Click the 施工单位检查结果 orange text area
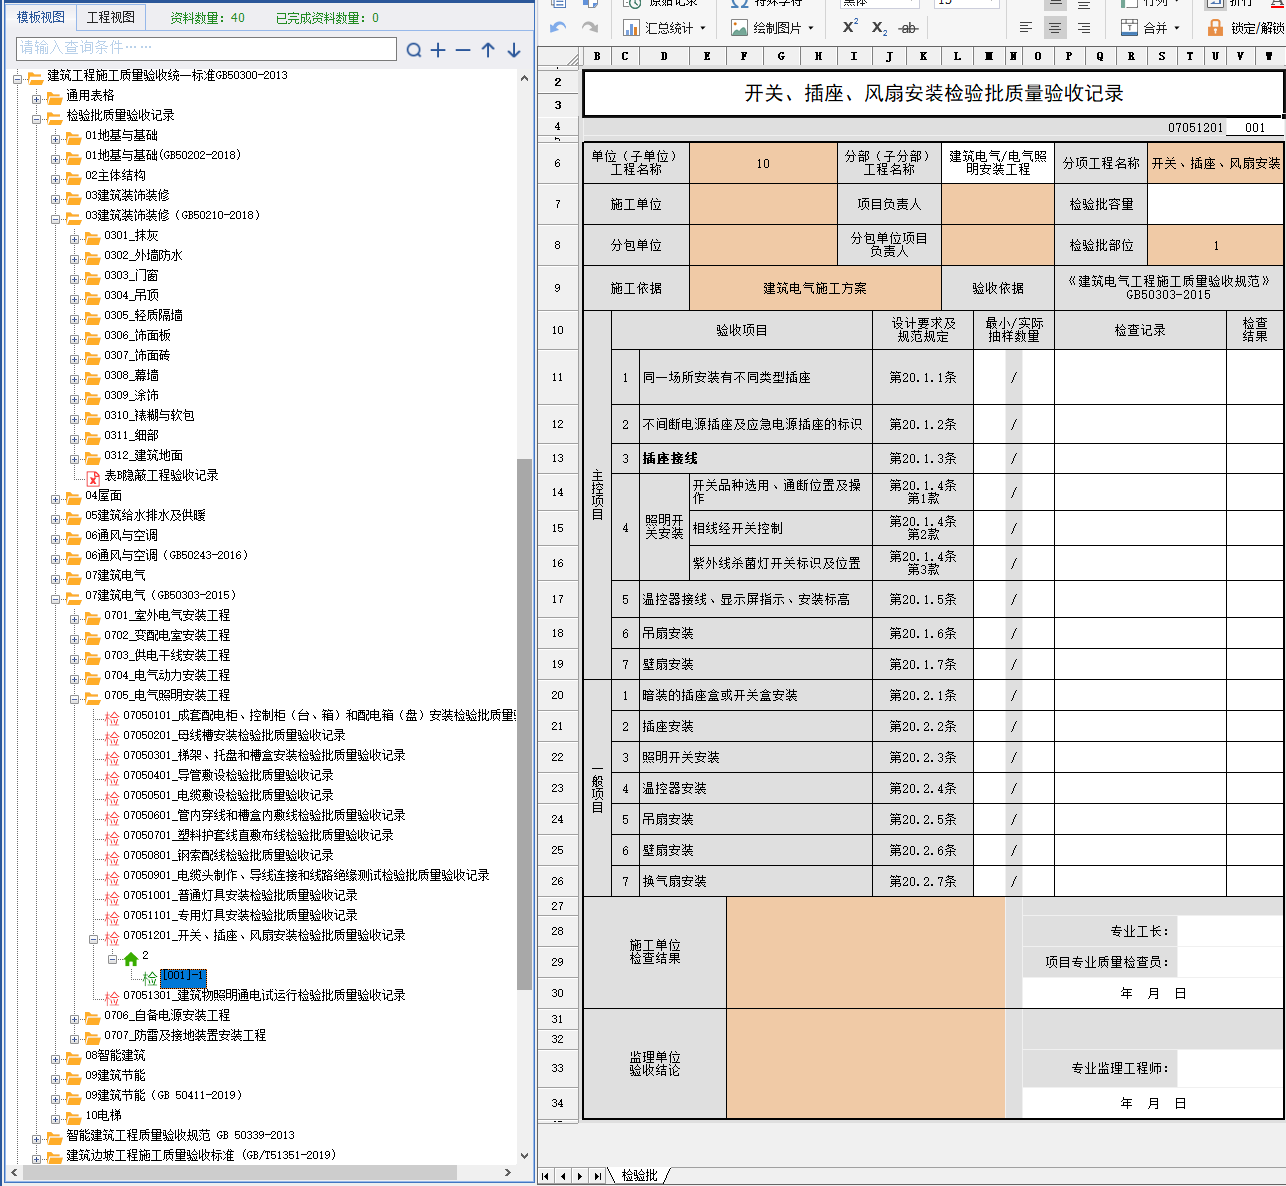Viewport: 1286px width, 1186px height. [865, 952]
